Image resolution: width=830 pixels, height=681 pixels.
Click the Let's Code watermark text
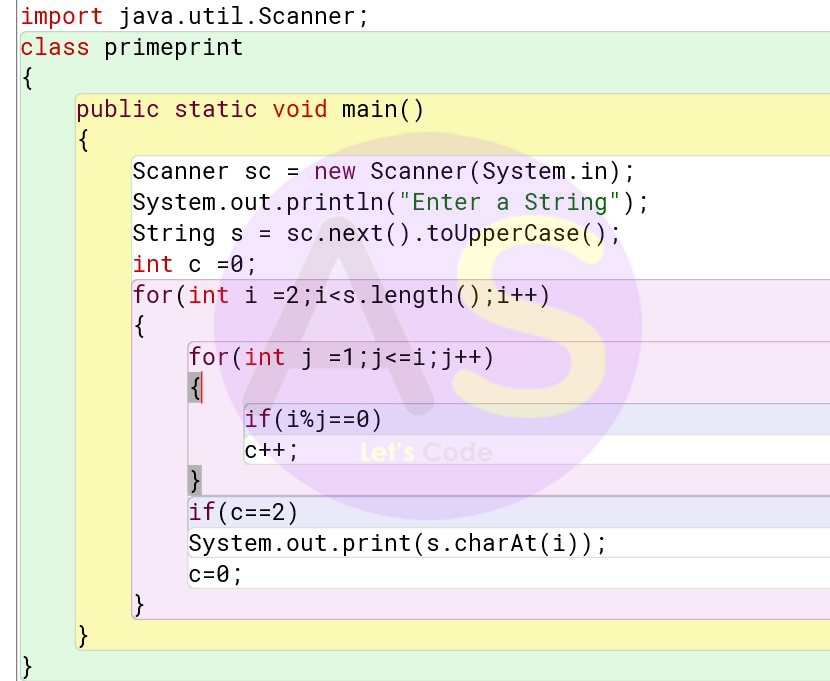[424, 452]
